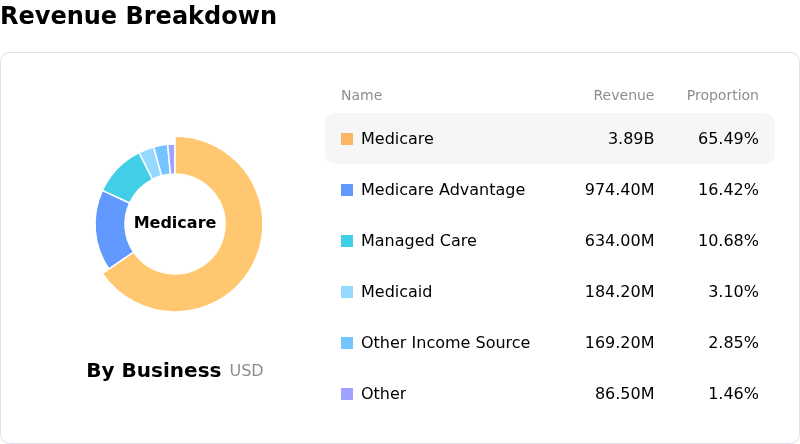This screenshot has width=800, height=444.
Task: Select the Medicare row label
Action: [x=397, y=139]
